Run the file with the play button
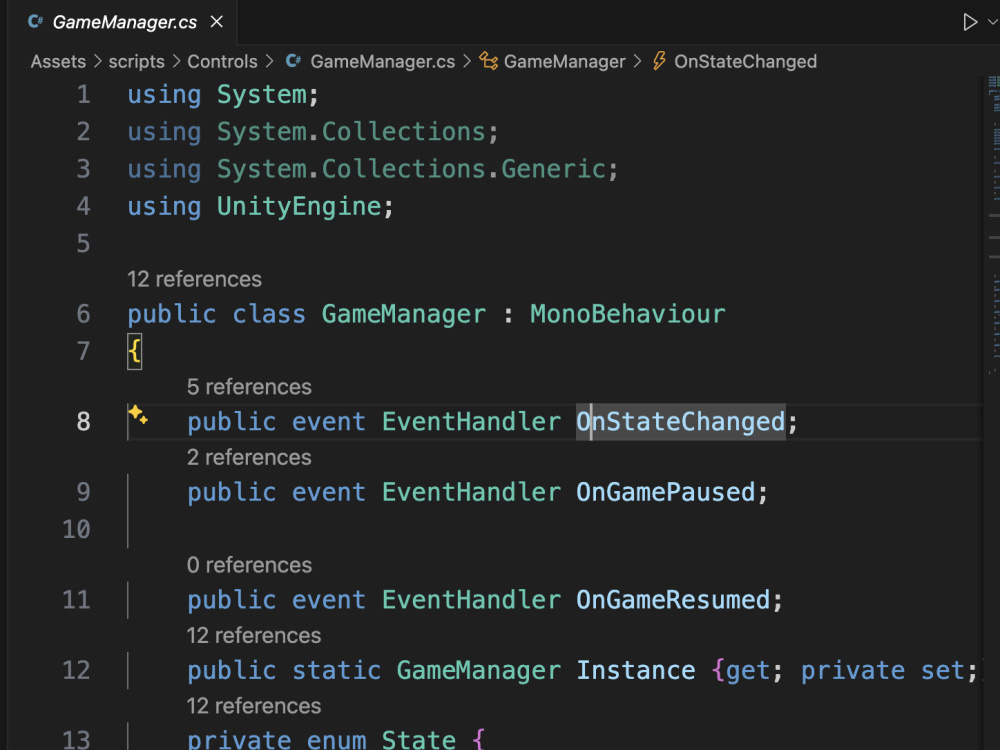 tap(969, 22)
